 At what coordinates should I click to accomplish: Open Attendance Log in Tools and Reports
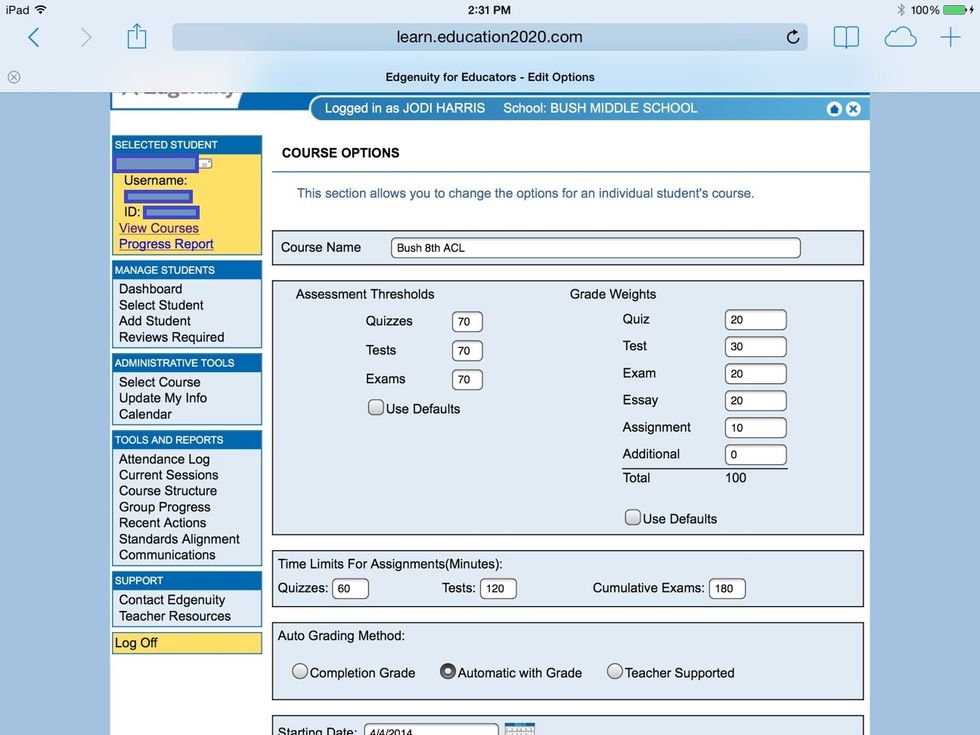[164, 459]
